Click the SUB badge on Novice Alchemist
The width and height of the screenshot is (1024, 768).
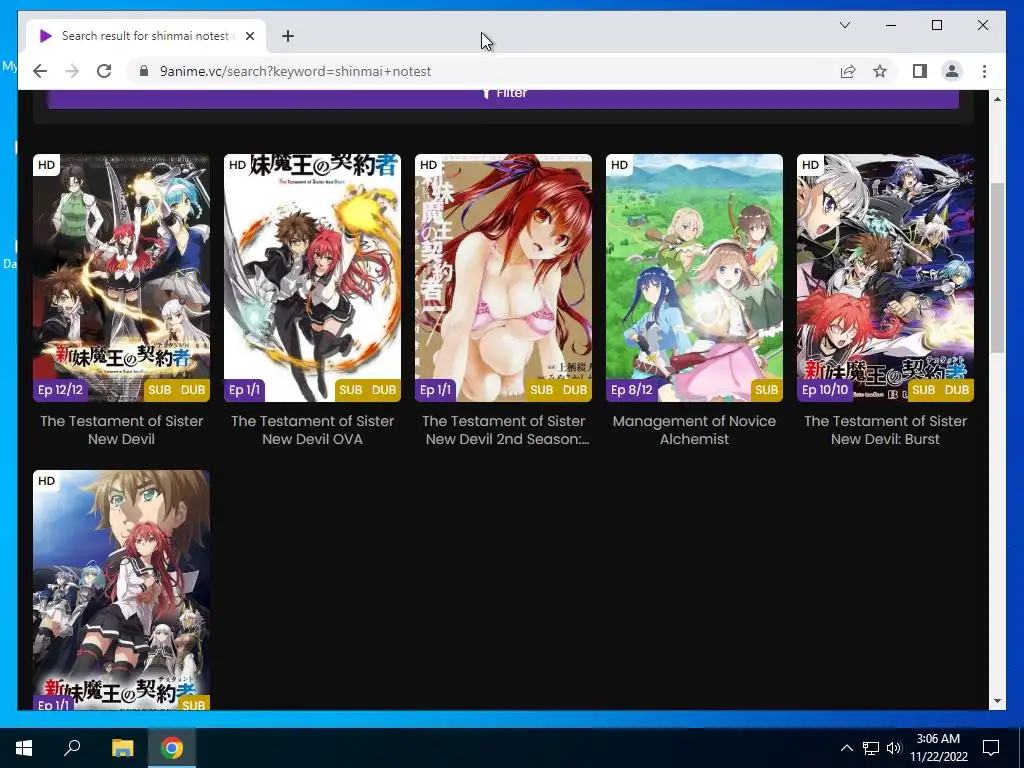click(x=766, y=390)
